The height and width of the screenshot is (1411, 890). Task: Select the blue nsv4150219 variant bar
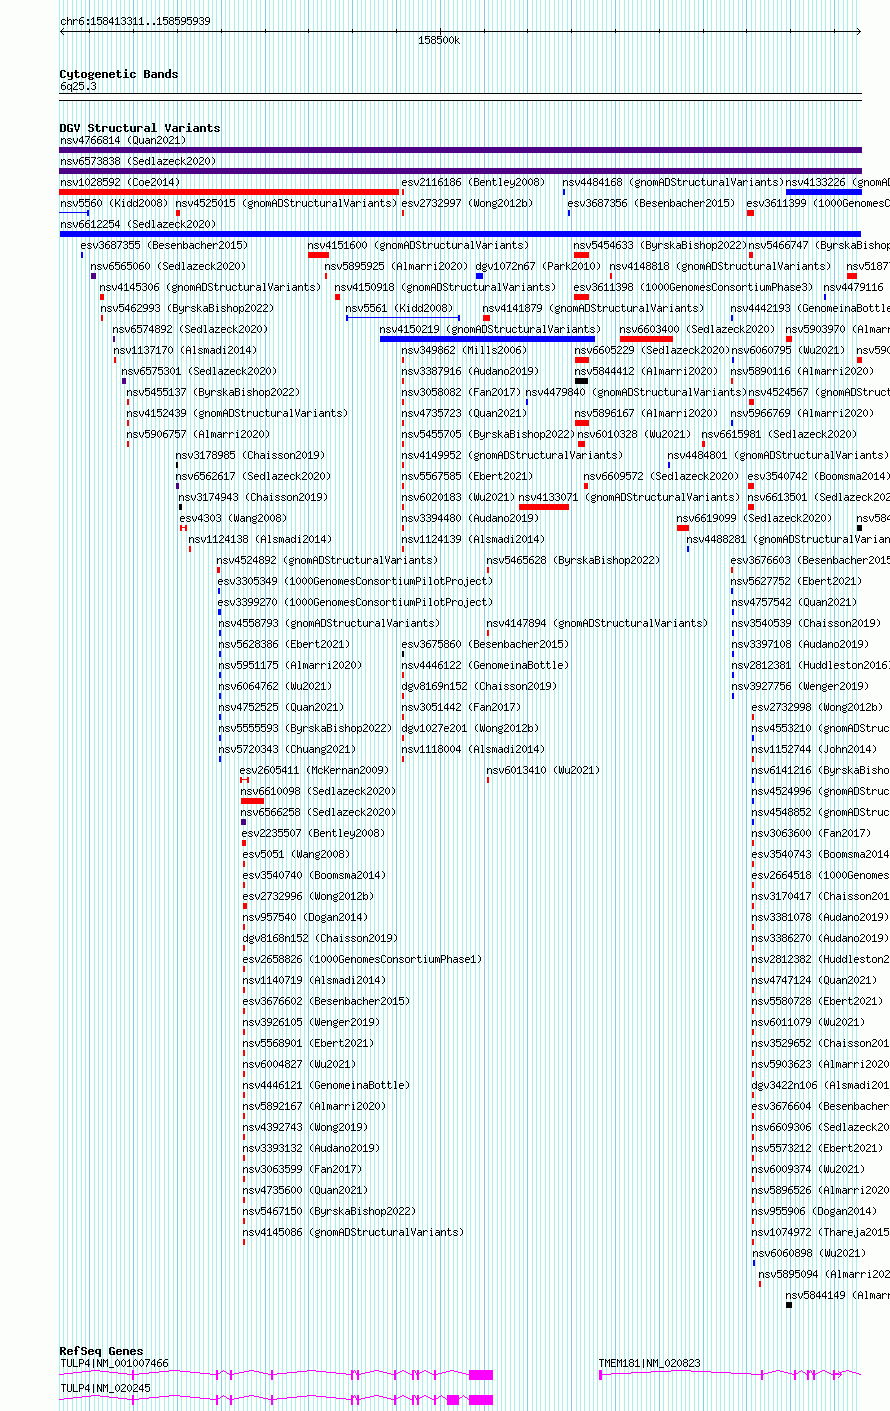[x=487, y=339]
